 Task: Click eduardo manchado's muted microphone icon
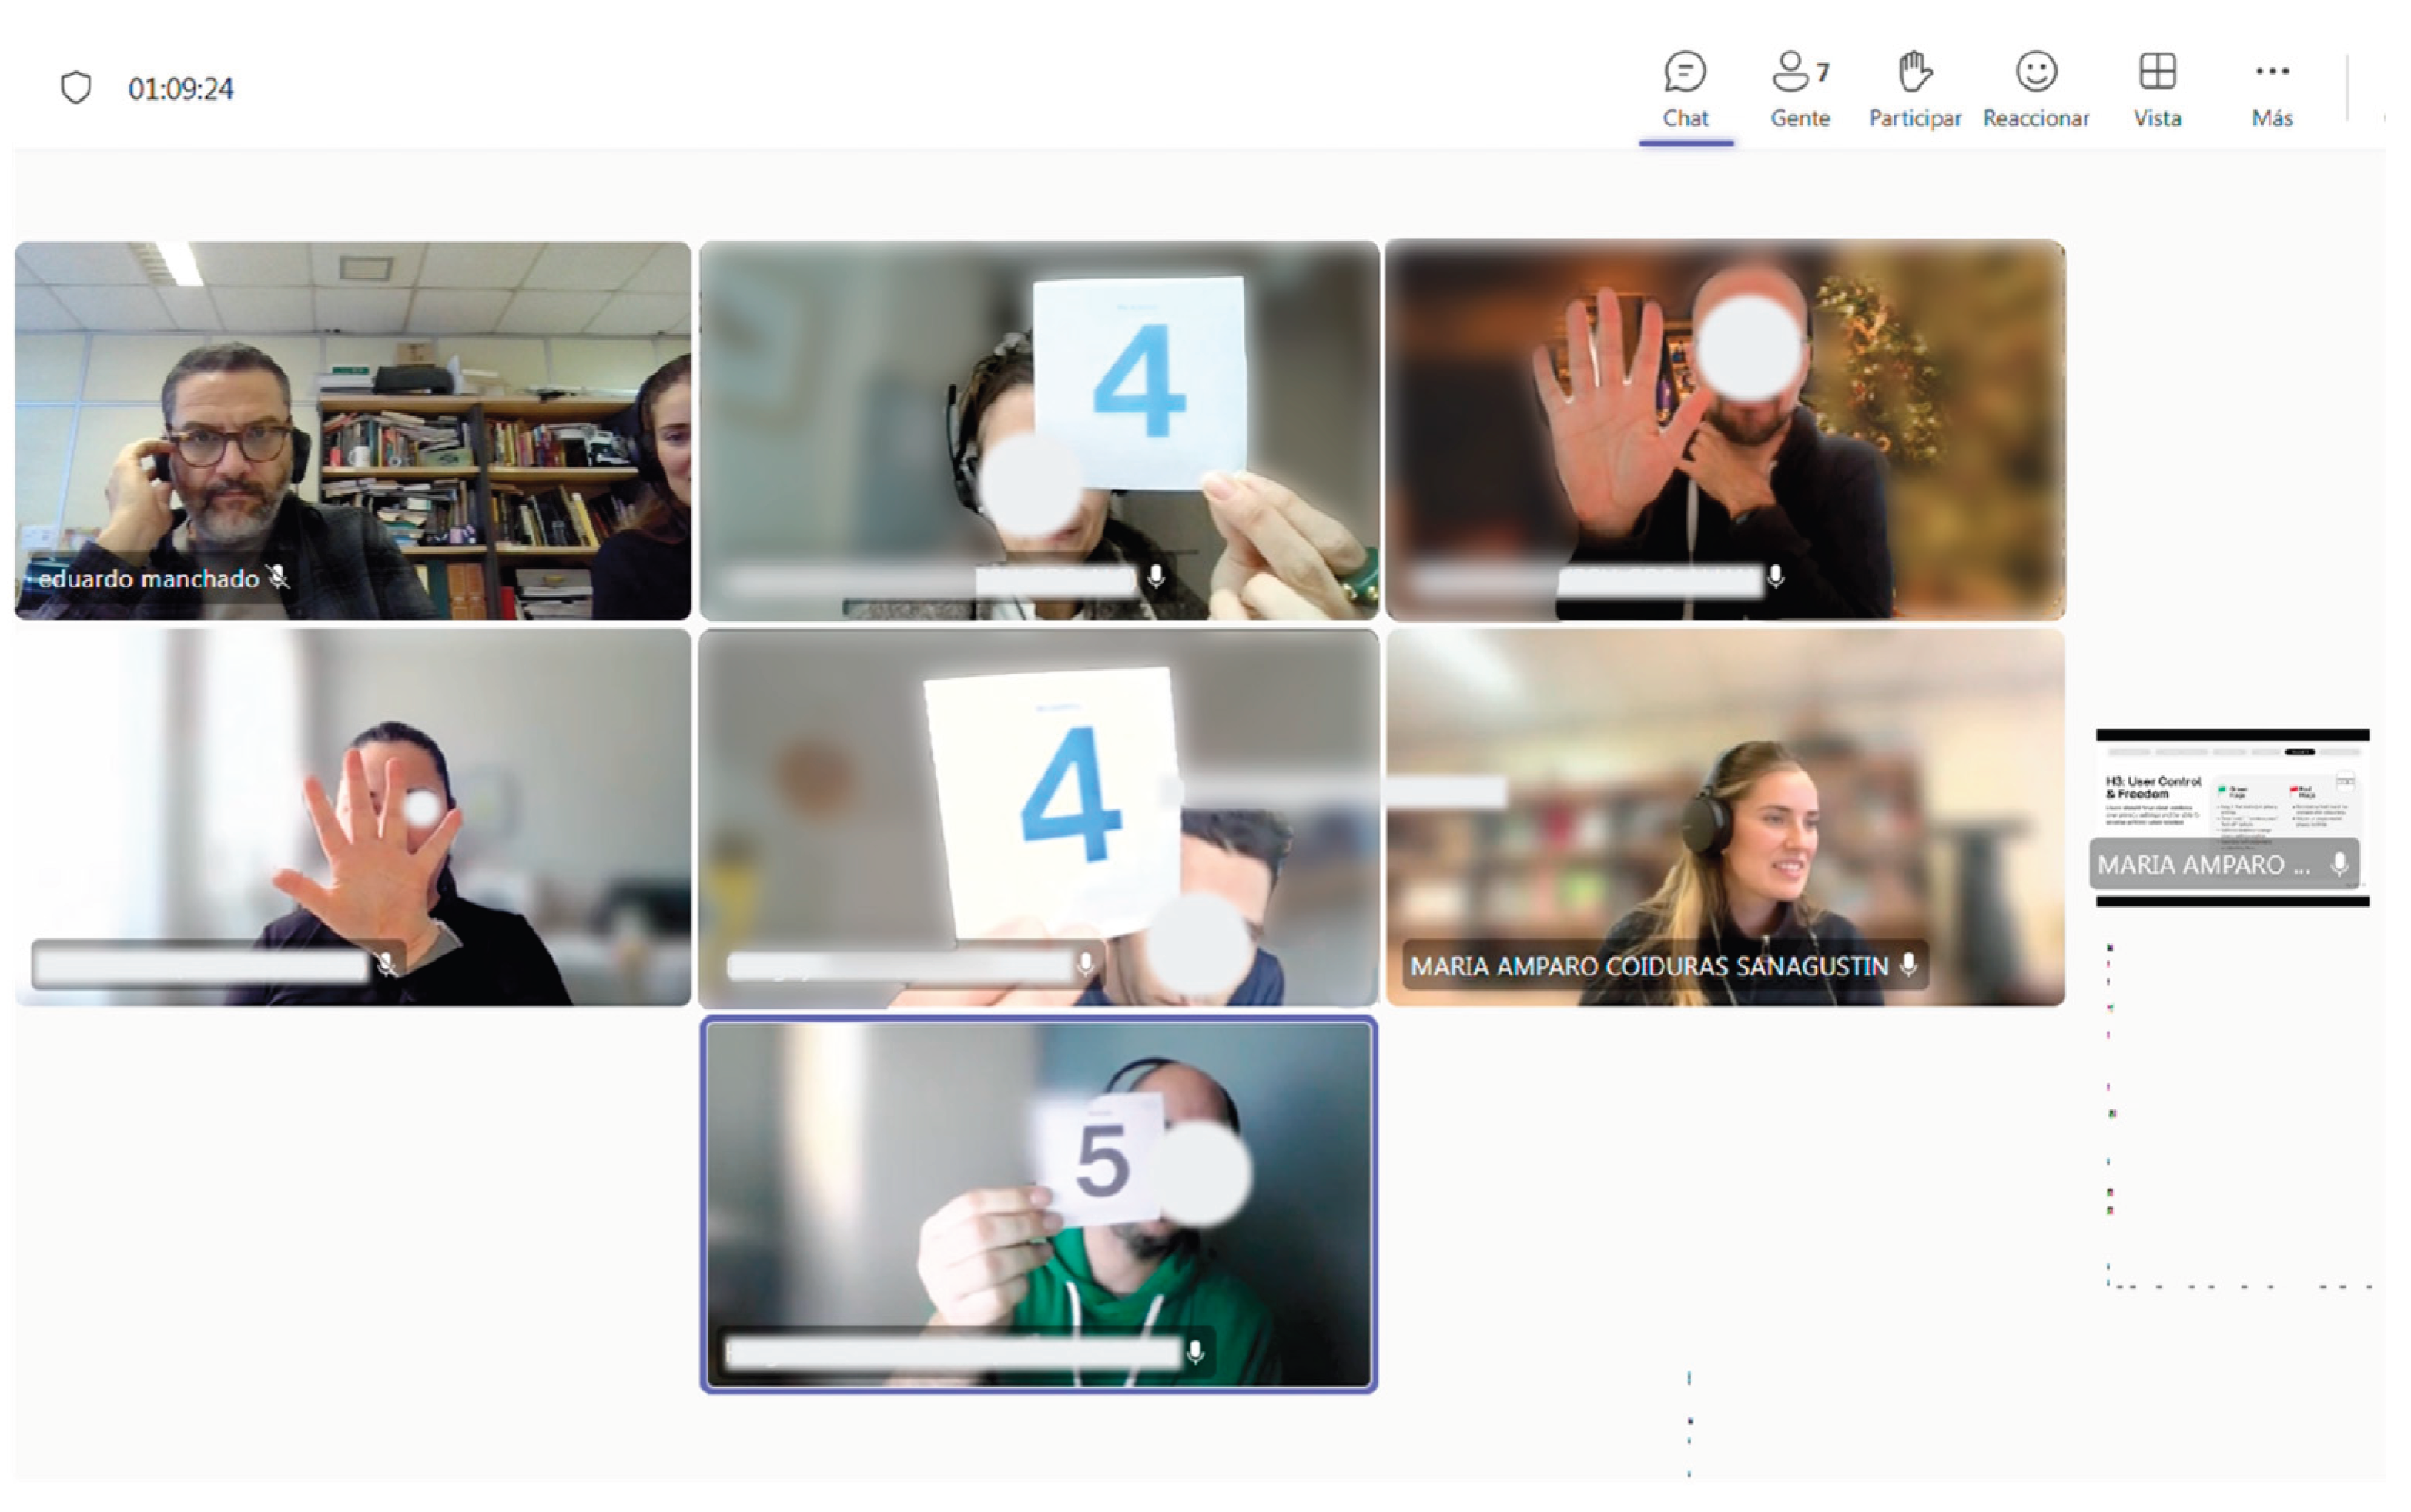(x=279, y=577)
